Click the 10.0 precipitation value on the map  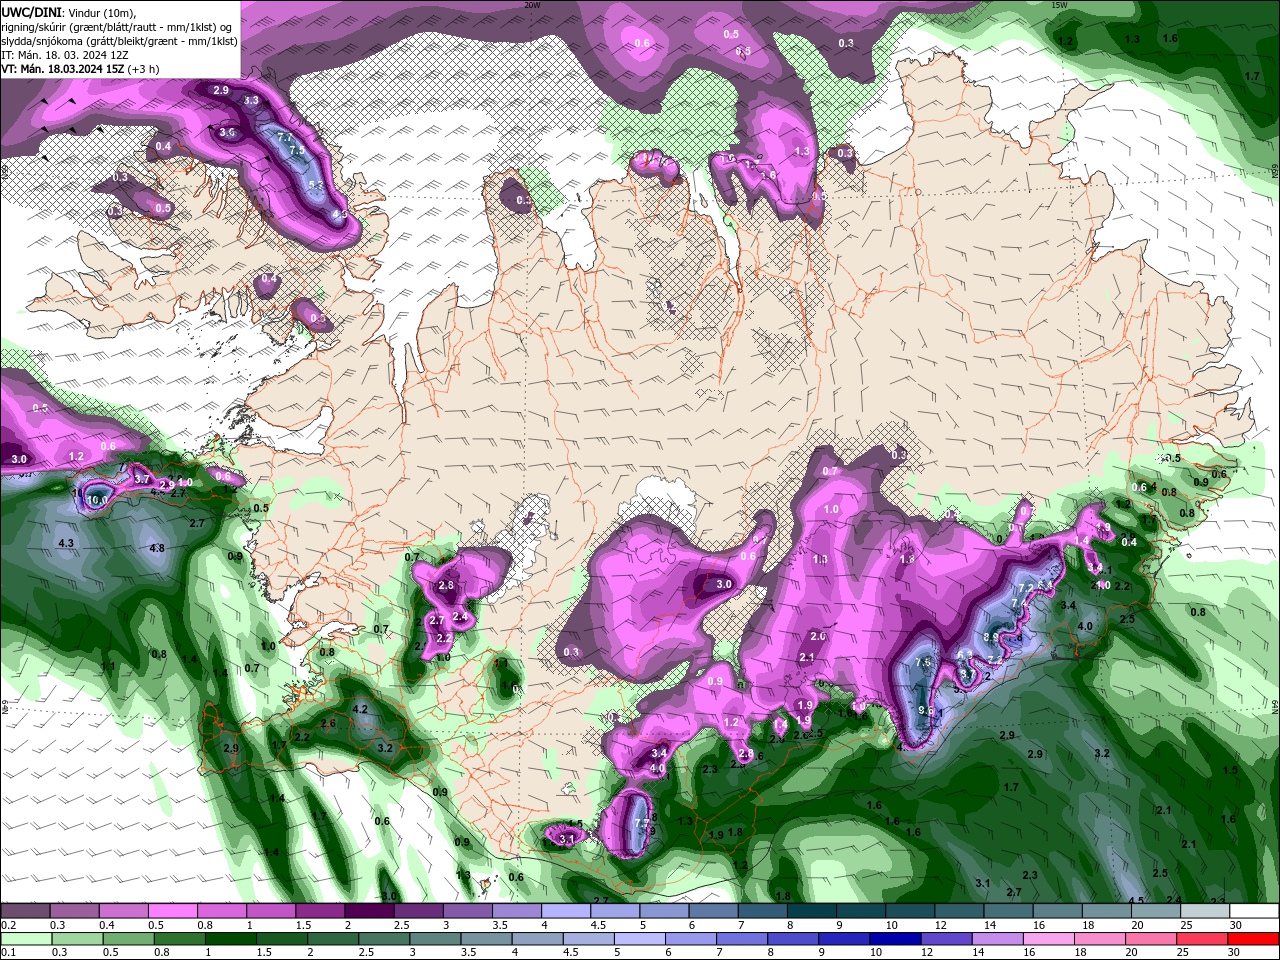[97, 499]
